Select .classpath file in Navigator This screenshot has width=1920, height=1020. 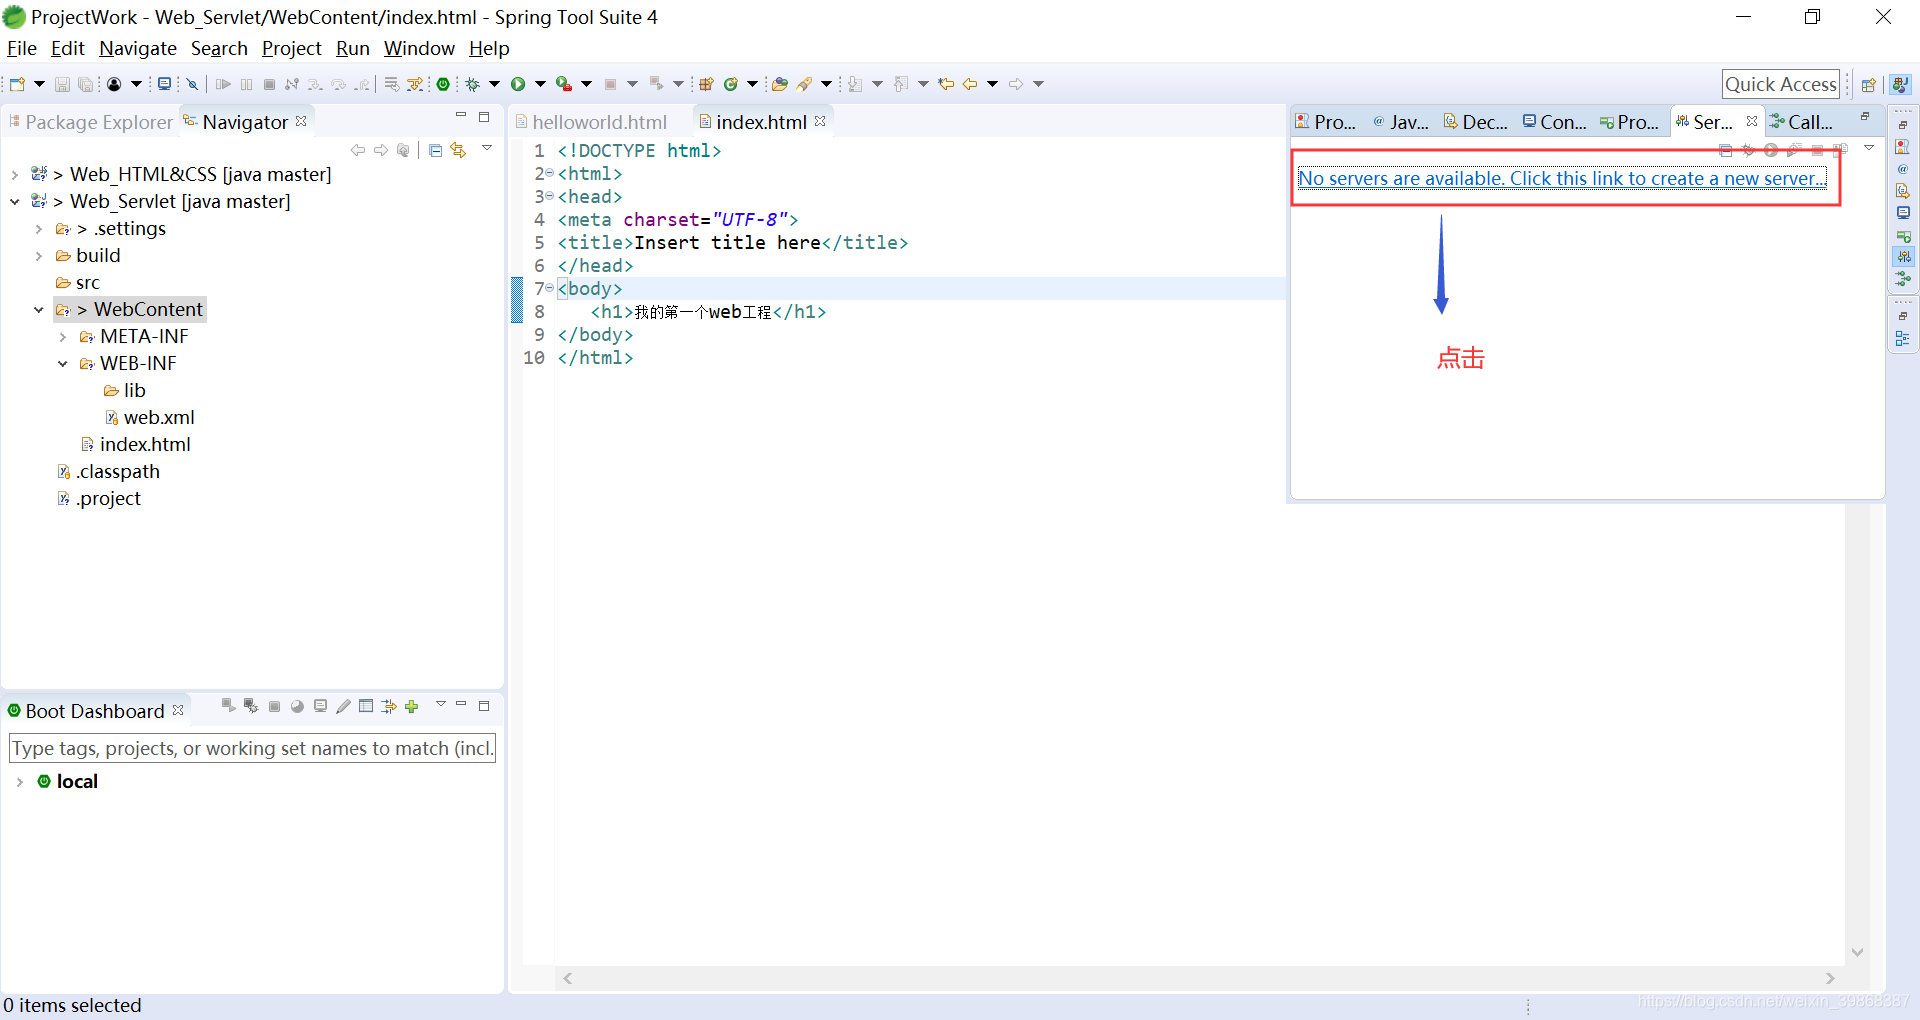point(109,472)
